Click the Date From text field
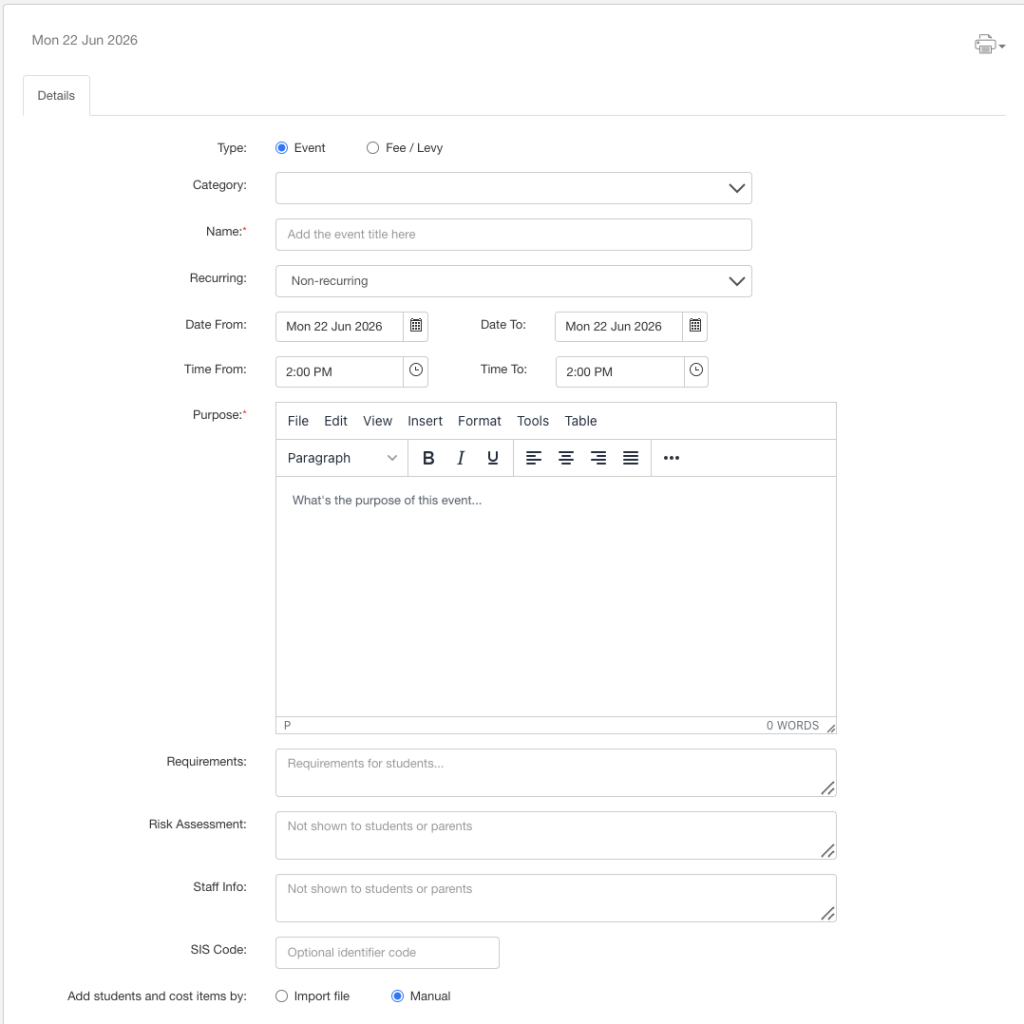The image size is (1024, 1024). click(339, 327)
